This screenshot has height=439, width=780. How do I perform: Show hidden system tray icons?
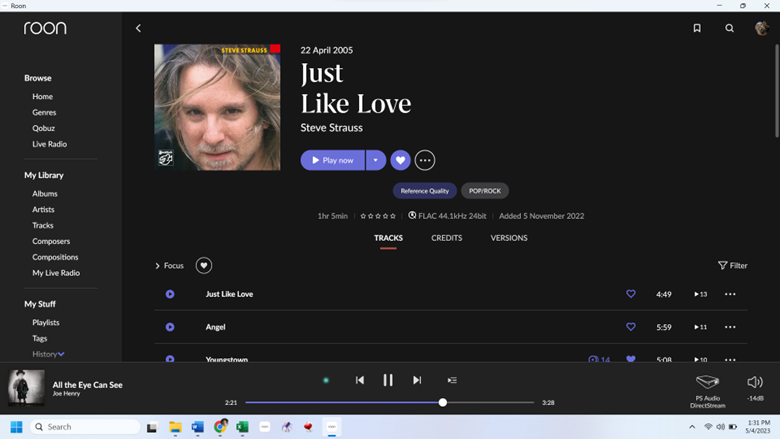(692, 427)
